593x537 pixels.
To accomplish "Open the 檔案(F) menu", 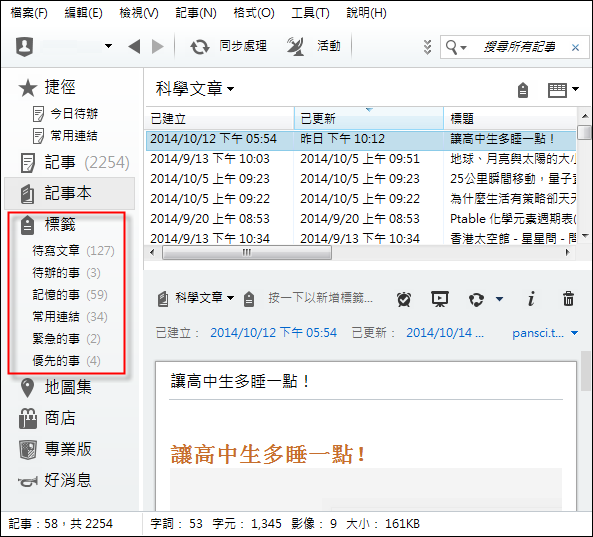I will click(29, 13).
